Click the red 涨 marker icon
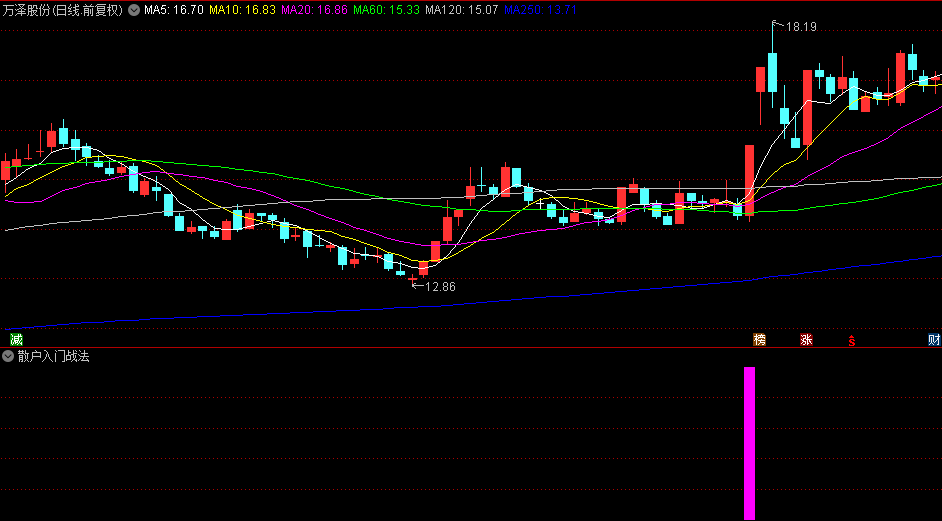942x521 pixels. [x=806, y=340]
